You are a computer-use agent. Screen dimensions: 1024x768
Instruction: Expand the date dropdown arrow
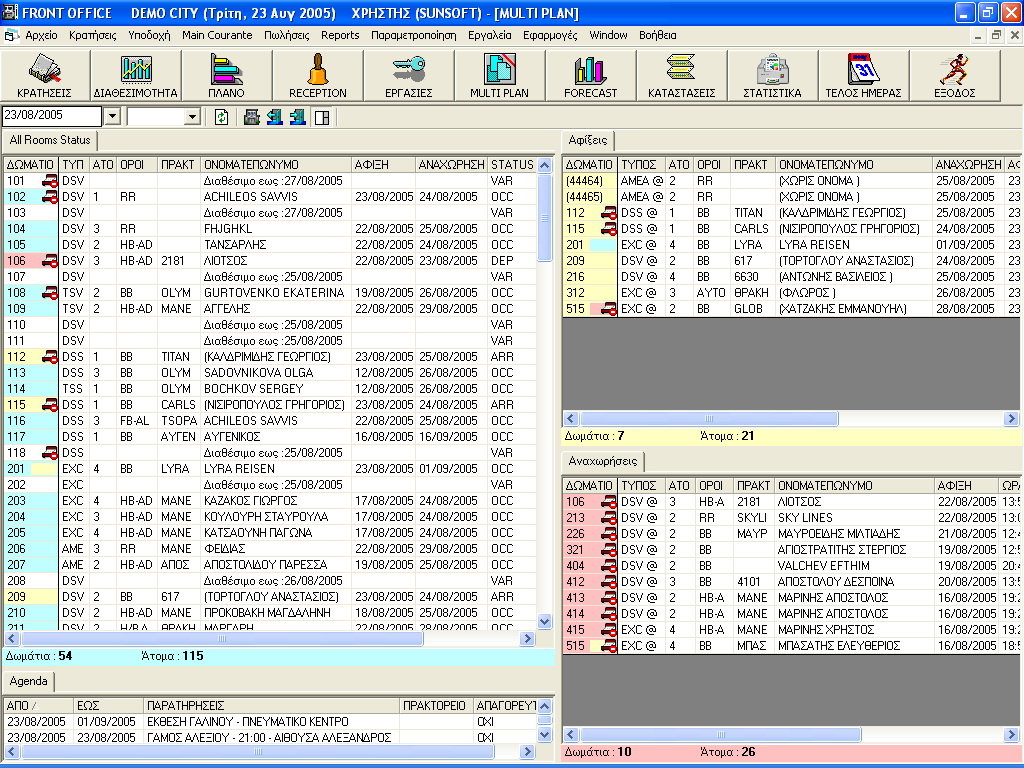point(111,117)
